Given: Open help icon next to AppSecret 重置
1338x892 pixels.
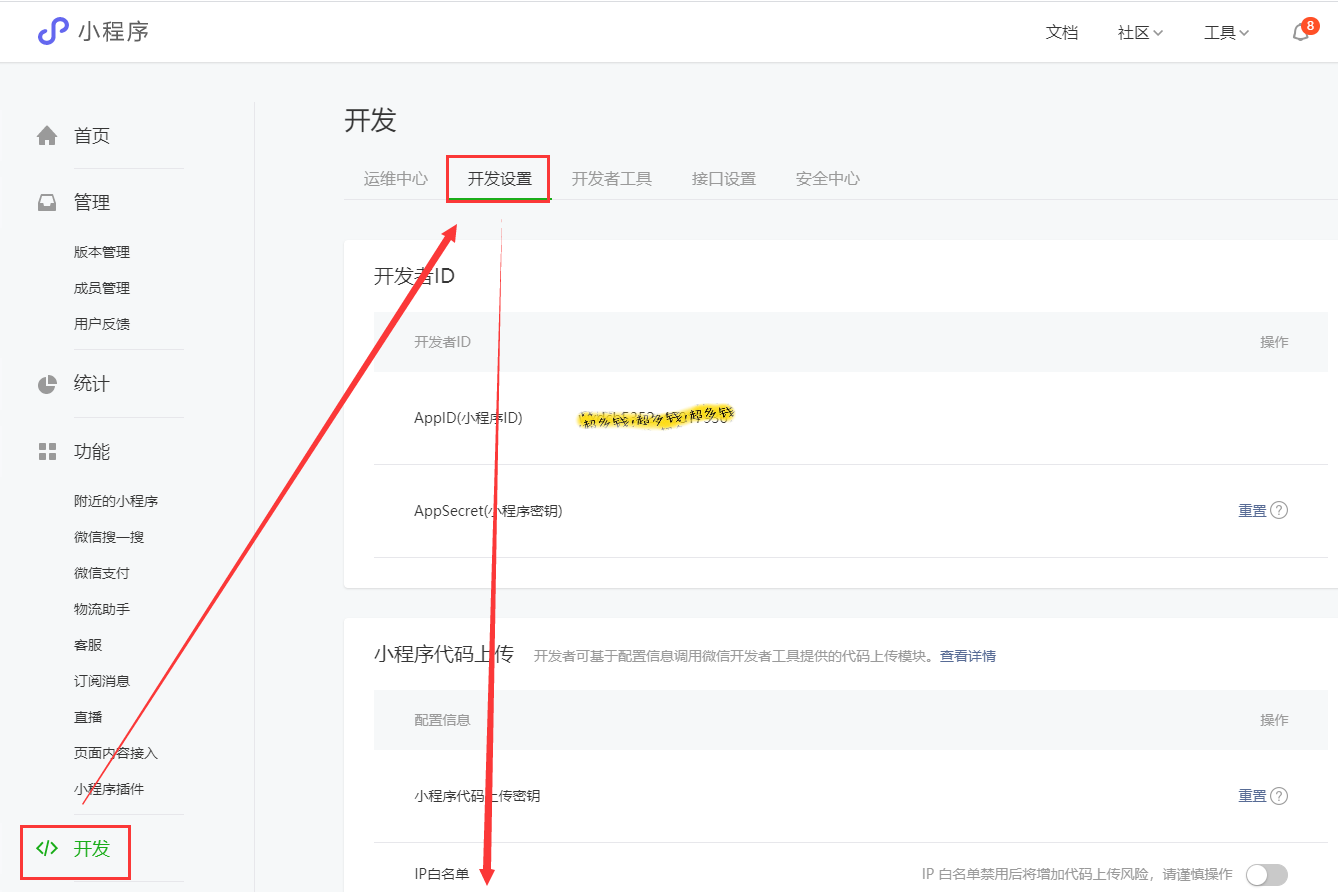Looking at the screenshot, I should coord(1278,510).
